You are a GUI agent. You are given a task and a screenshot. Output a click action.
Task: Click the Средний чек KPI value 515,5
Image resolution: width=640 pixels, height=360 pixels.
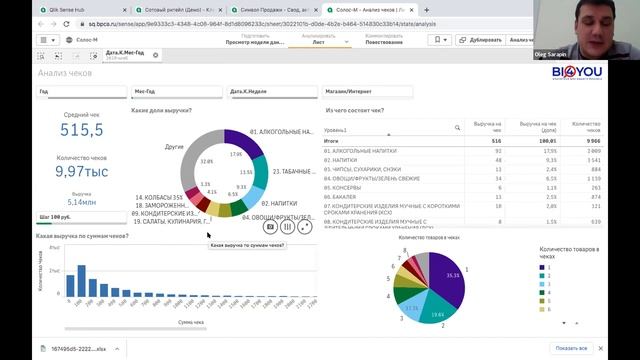coord(82,130)
